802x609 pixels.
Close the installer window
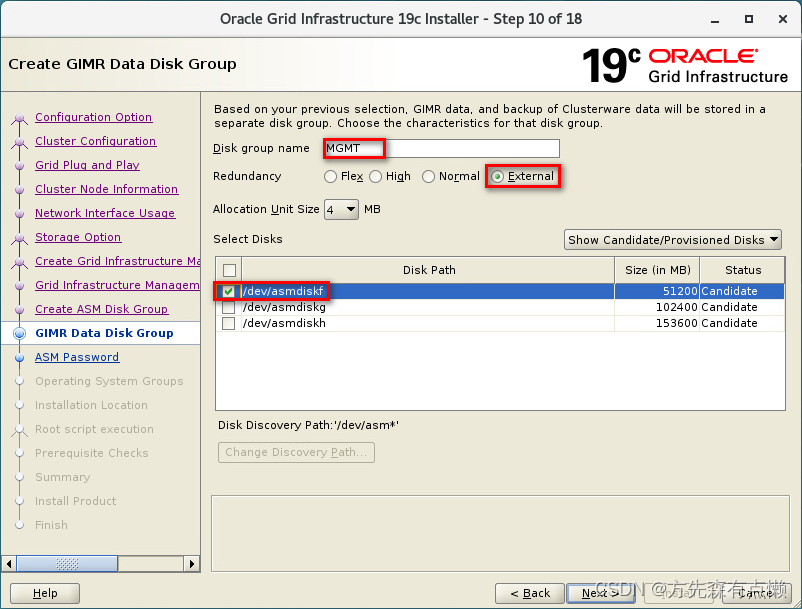pos(783,19)
